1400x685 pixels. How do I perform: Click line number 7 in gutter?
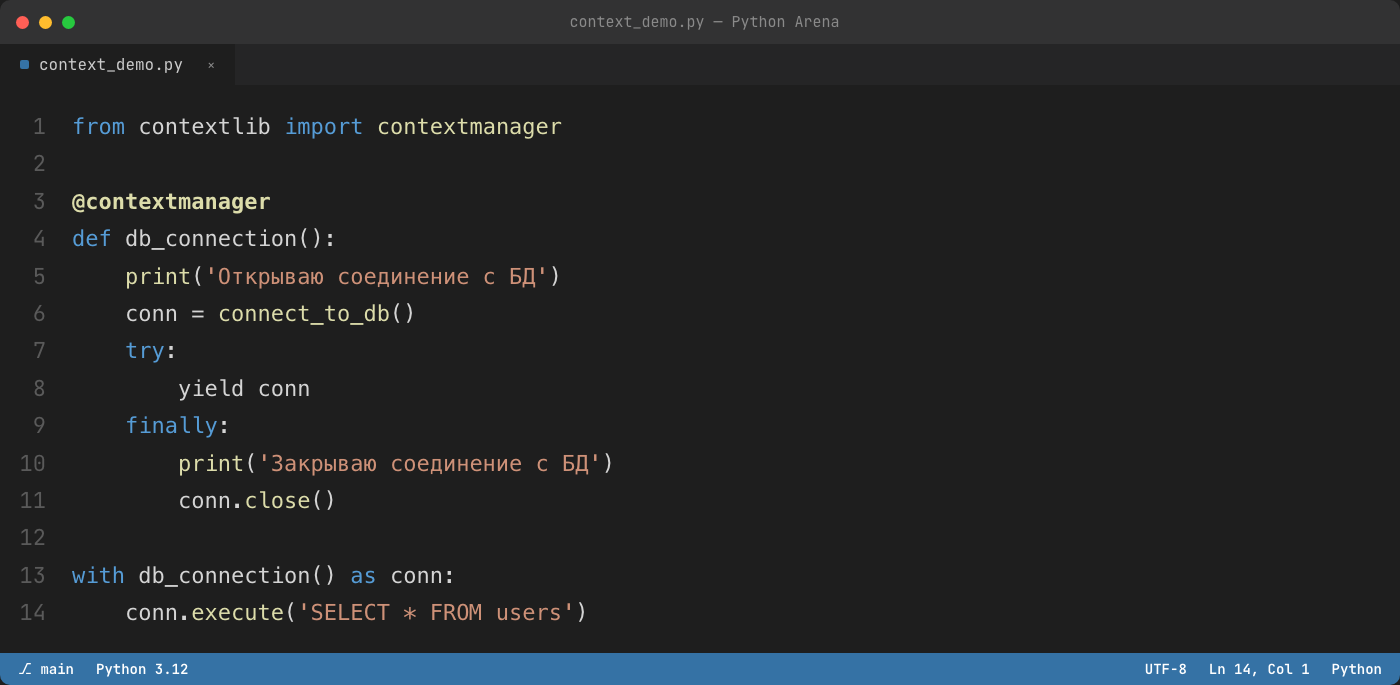point(39,351)
